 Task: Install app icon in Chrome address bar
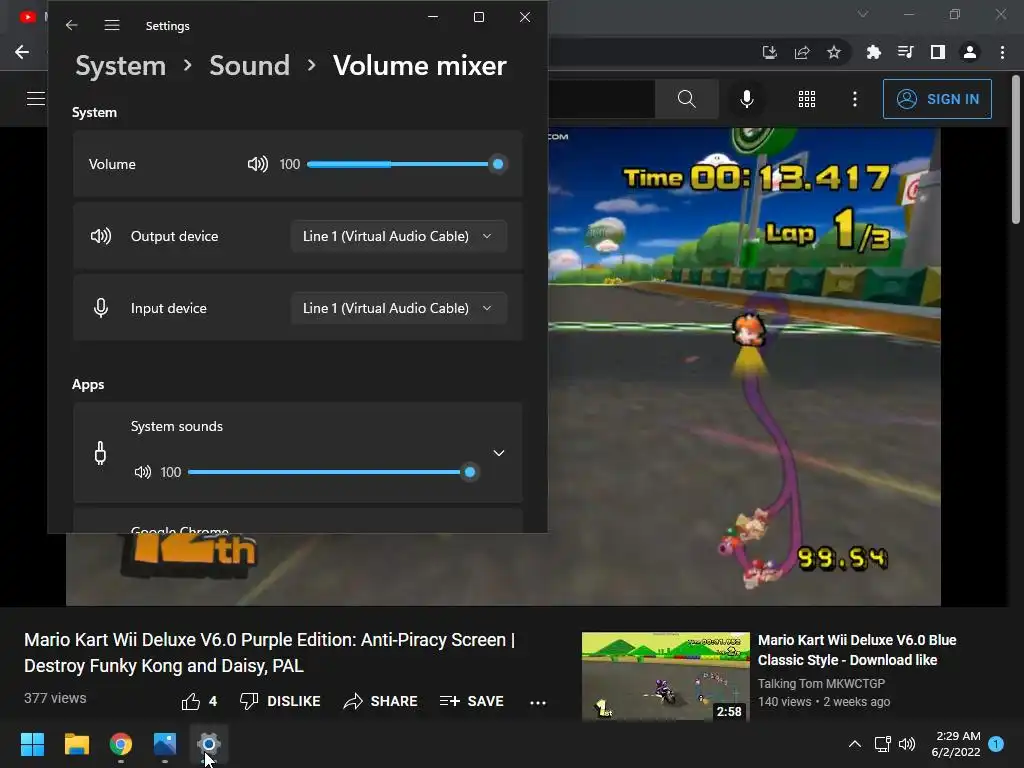tap(769, 52)
